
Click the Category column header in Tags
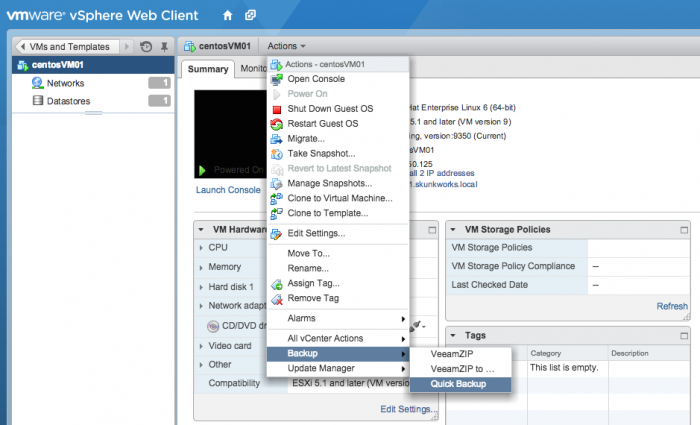[567, 353]
